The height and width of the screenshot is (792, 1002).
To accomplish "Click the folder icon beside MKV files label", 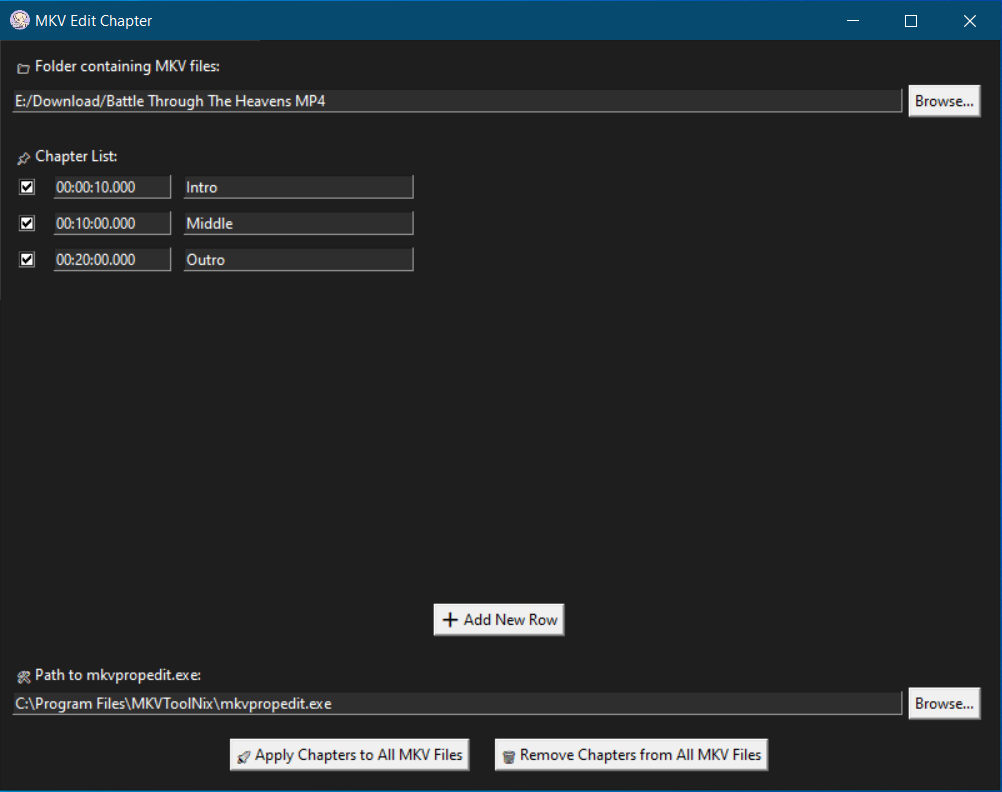I will pos(23,68).
